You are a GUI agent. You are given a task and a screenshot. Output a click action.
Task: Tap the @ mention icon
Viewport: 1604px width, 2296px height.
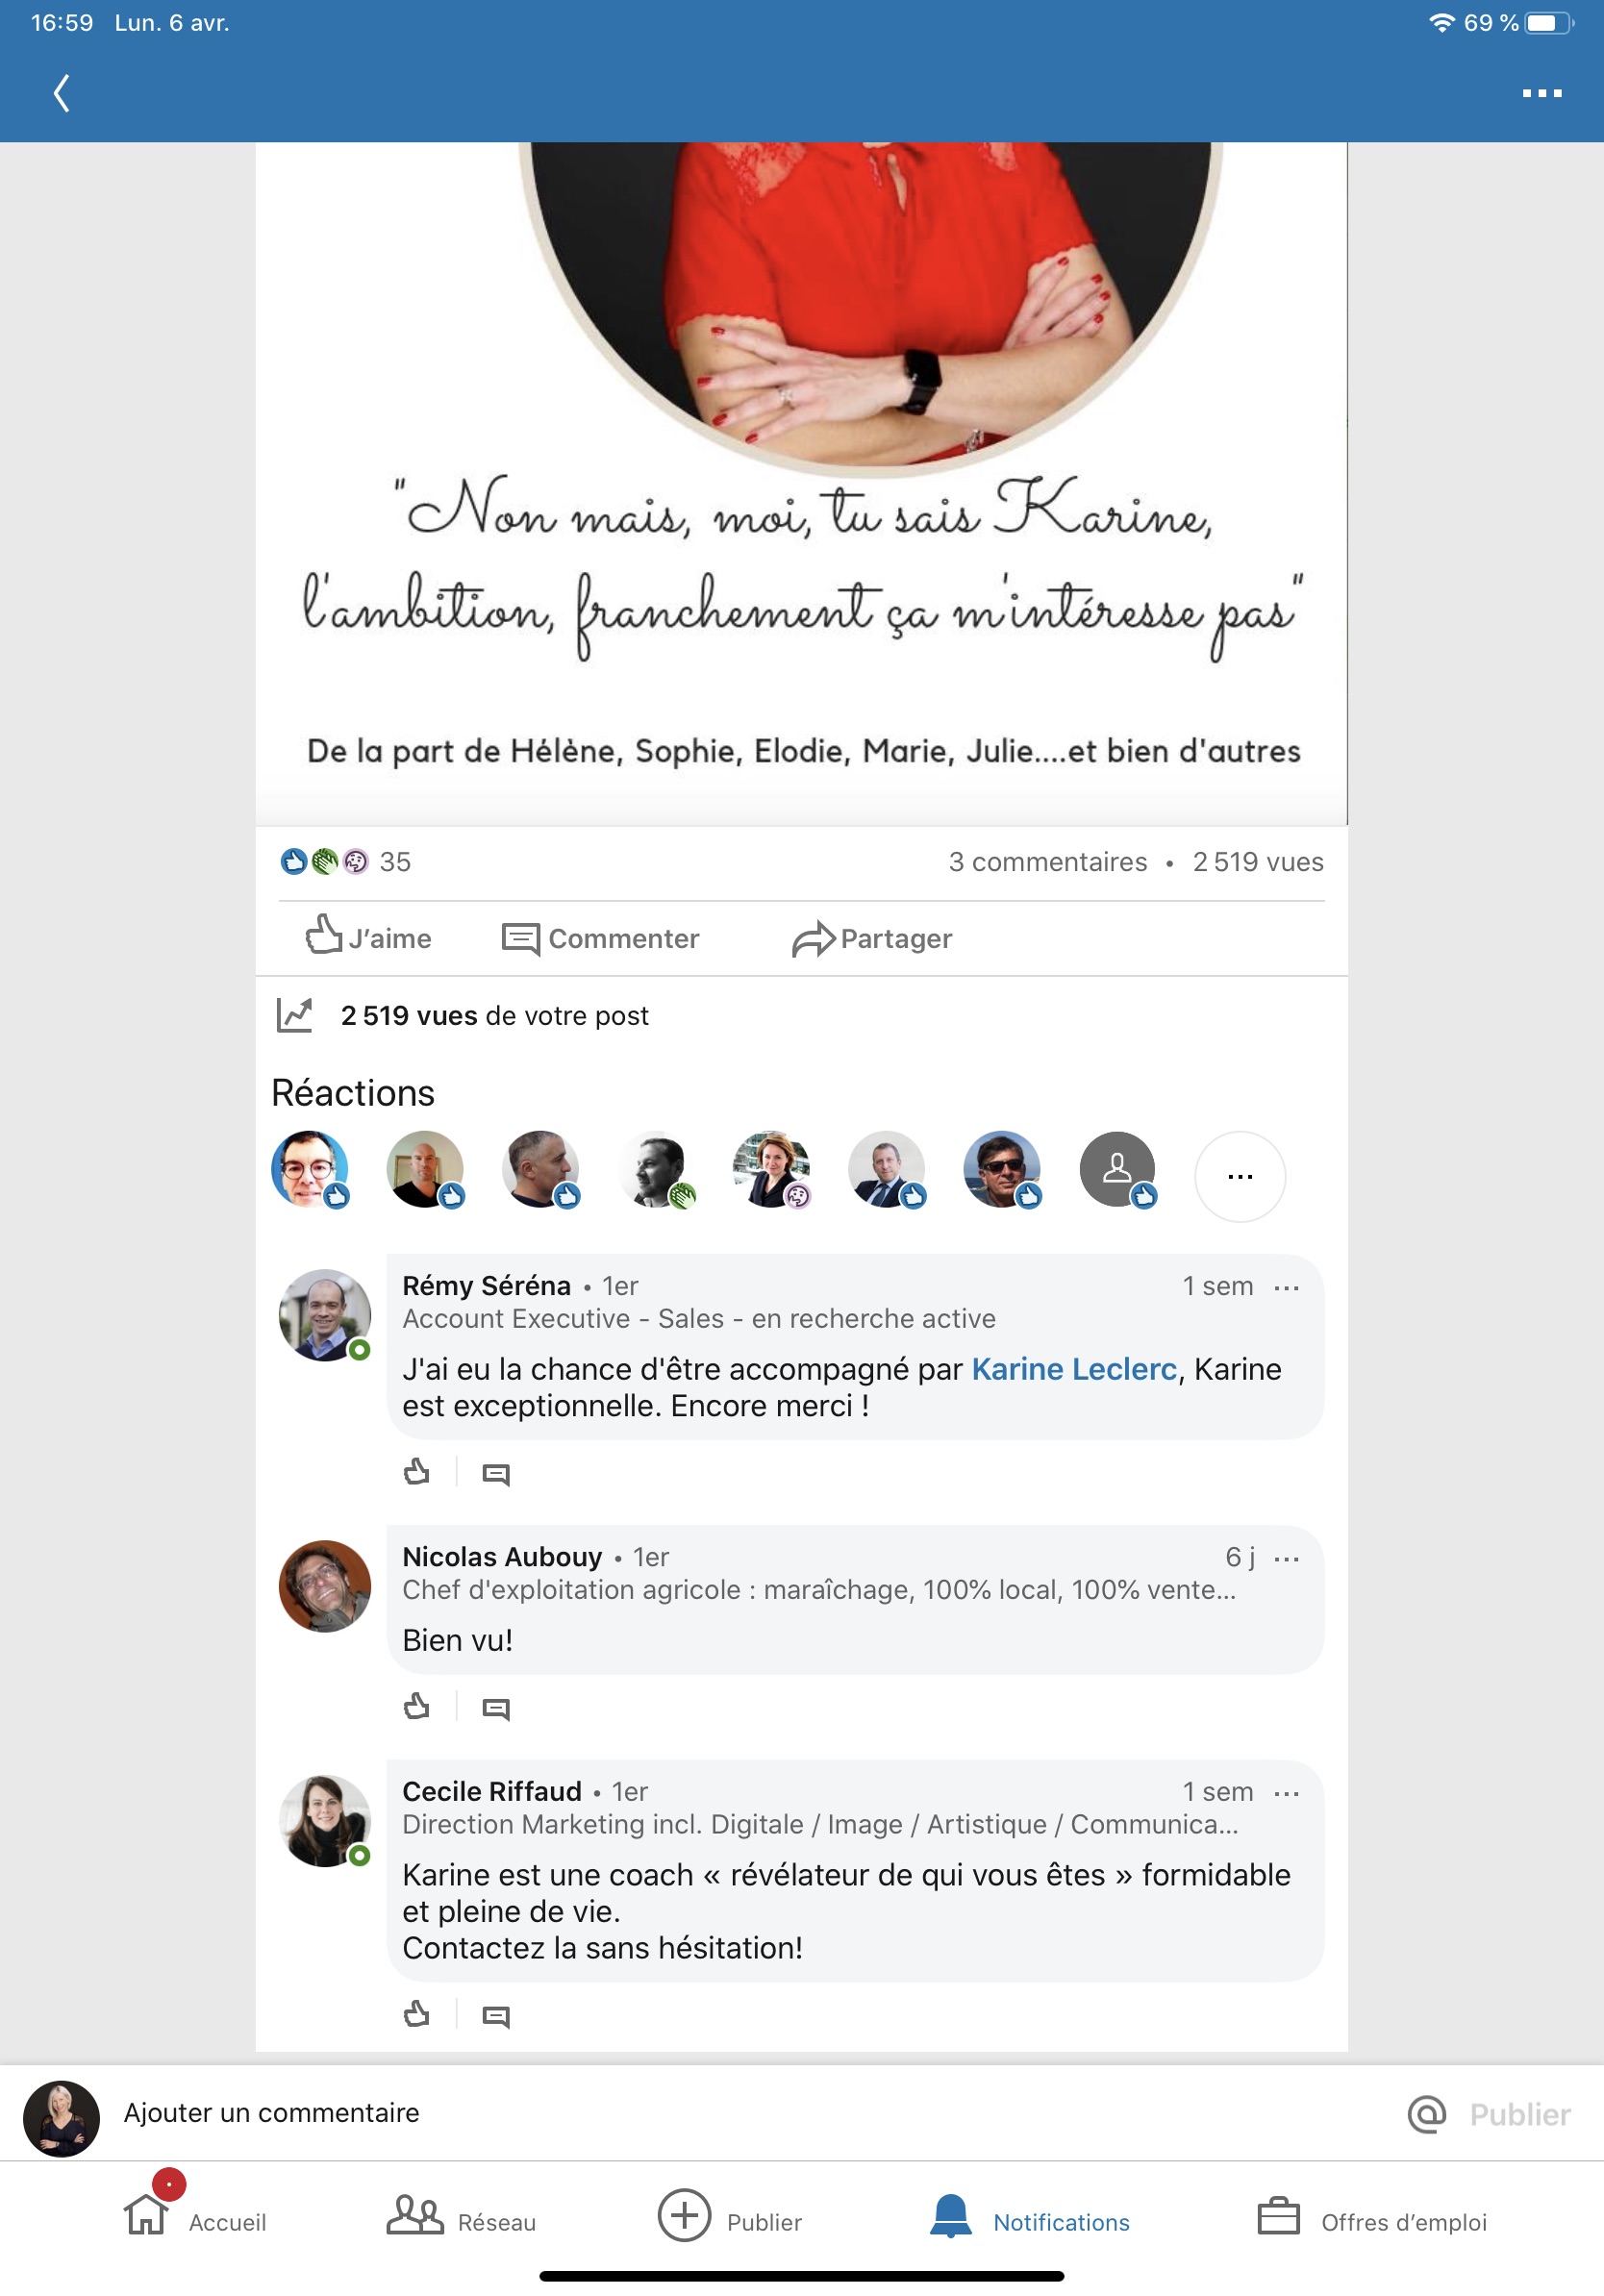click(x=1427, y=2113)
